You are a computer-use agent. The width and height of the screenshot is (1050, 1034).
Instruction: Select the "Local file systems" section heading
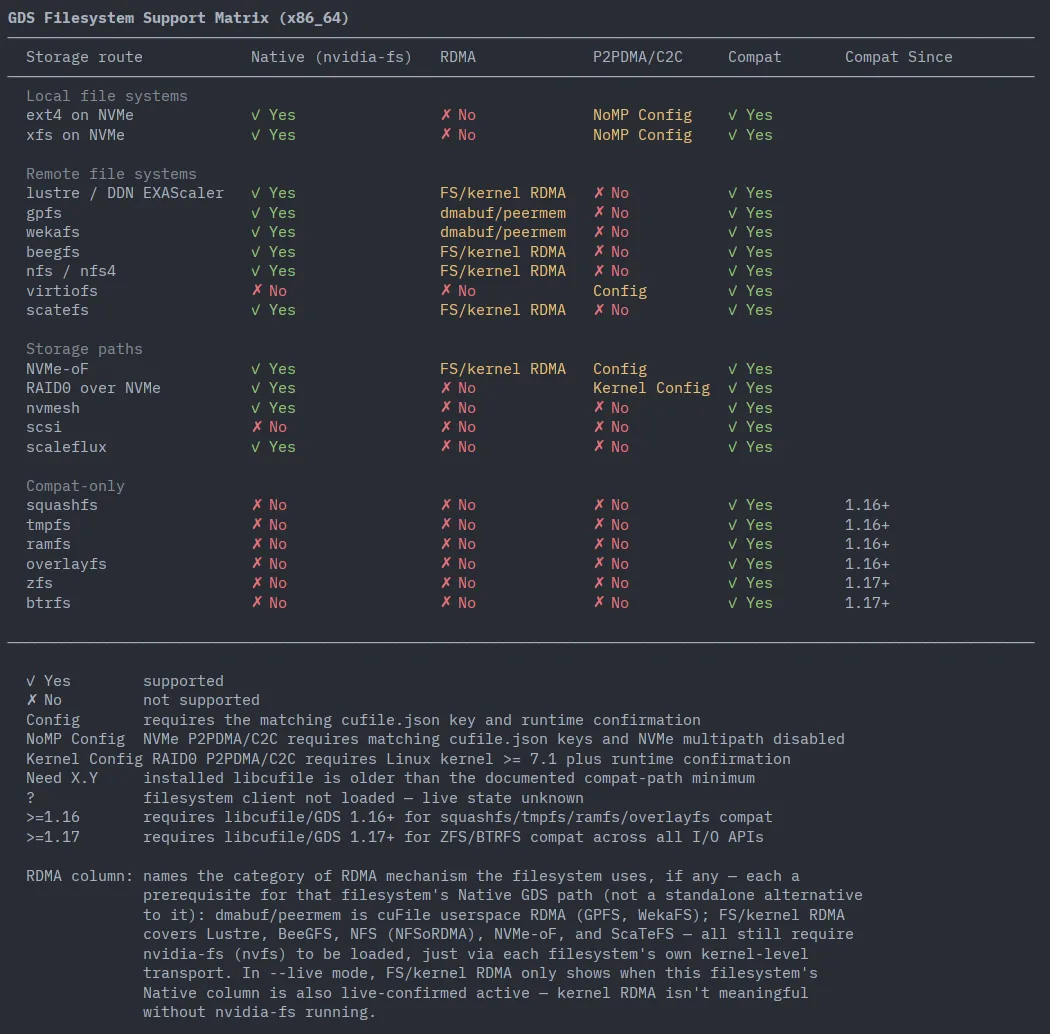point(106,96)
